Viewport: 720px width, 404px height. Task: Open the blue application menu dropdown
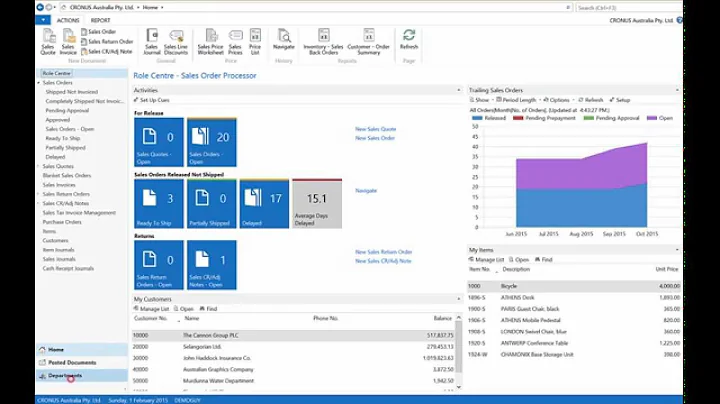coord(43,20)
